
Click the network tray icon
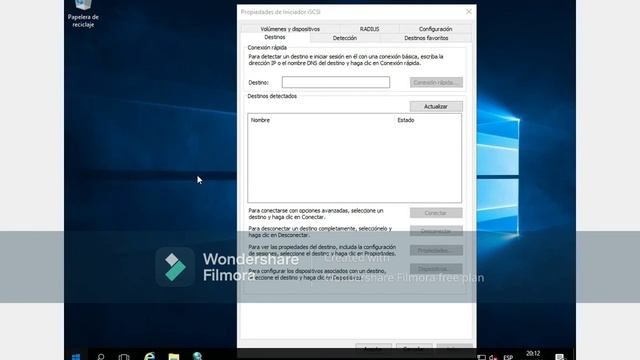(x=482, y=357)
